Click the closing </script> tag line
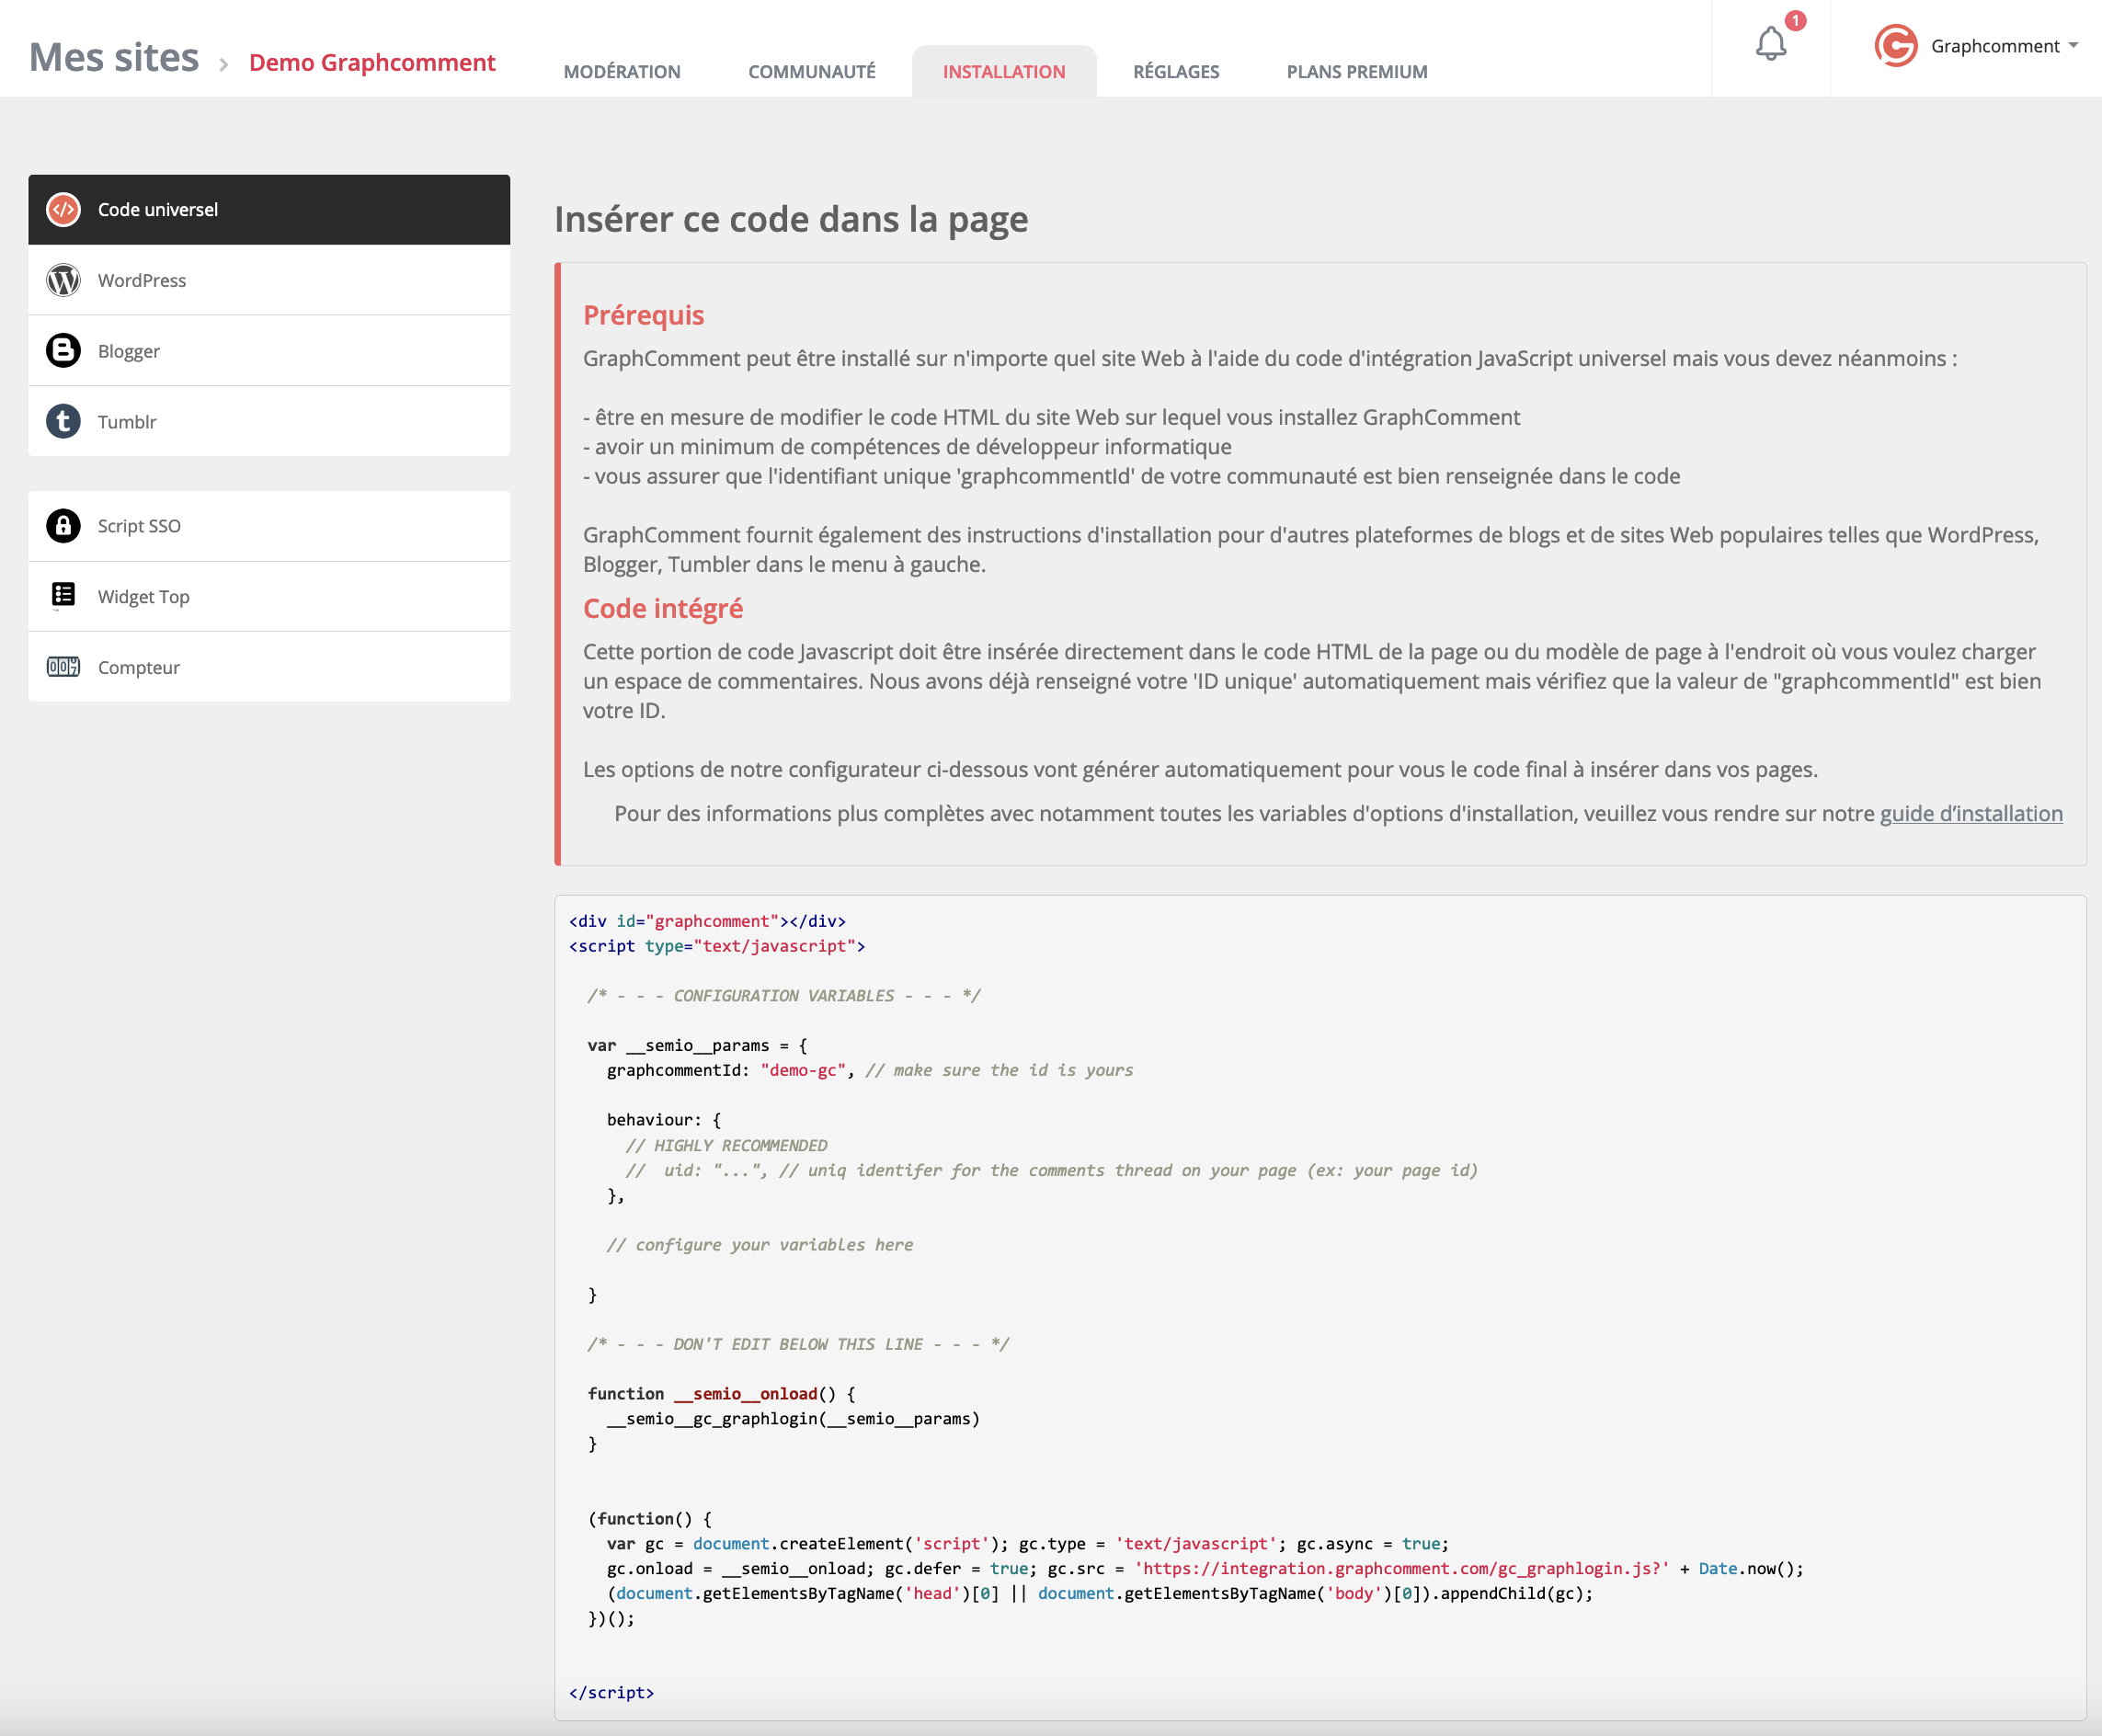The image size is (2102, 1736). coord(611,1692)
